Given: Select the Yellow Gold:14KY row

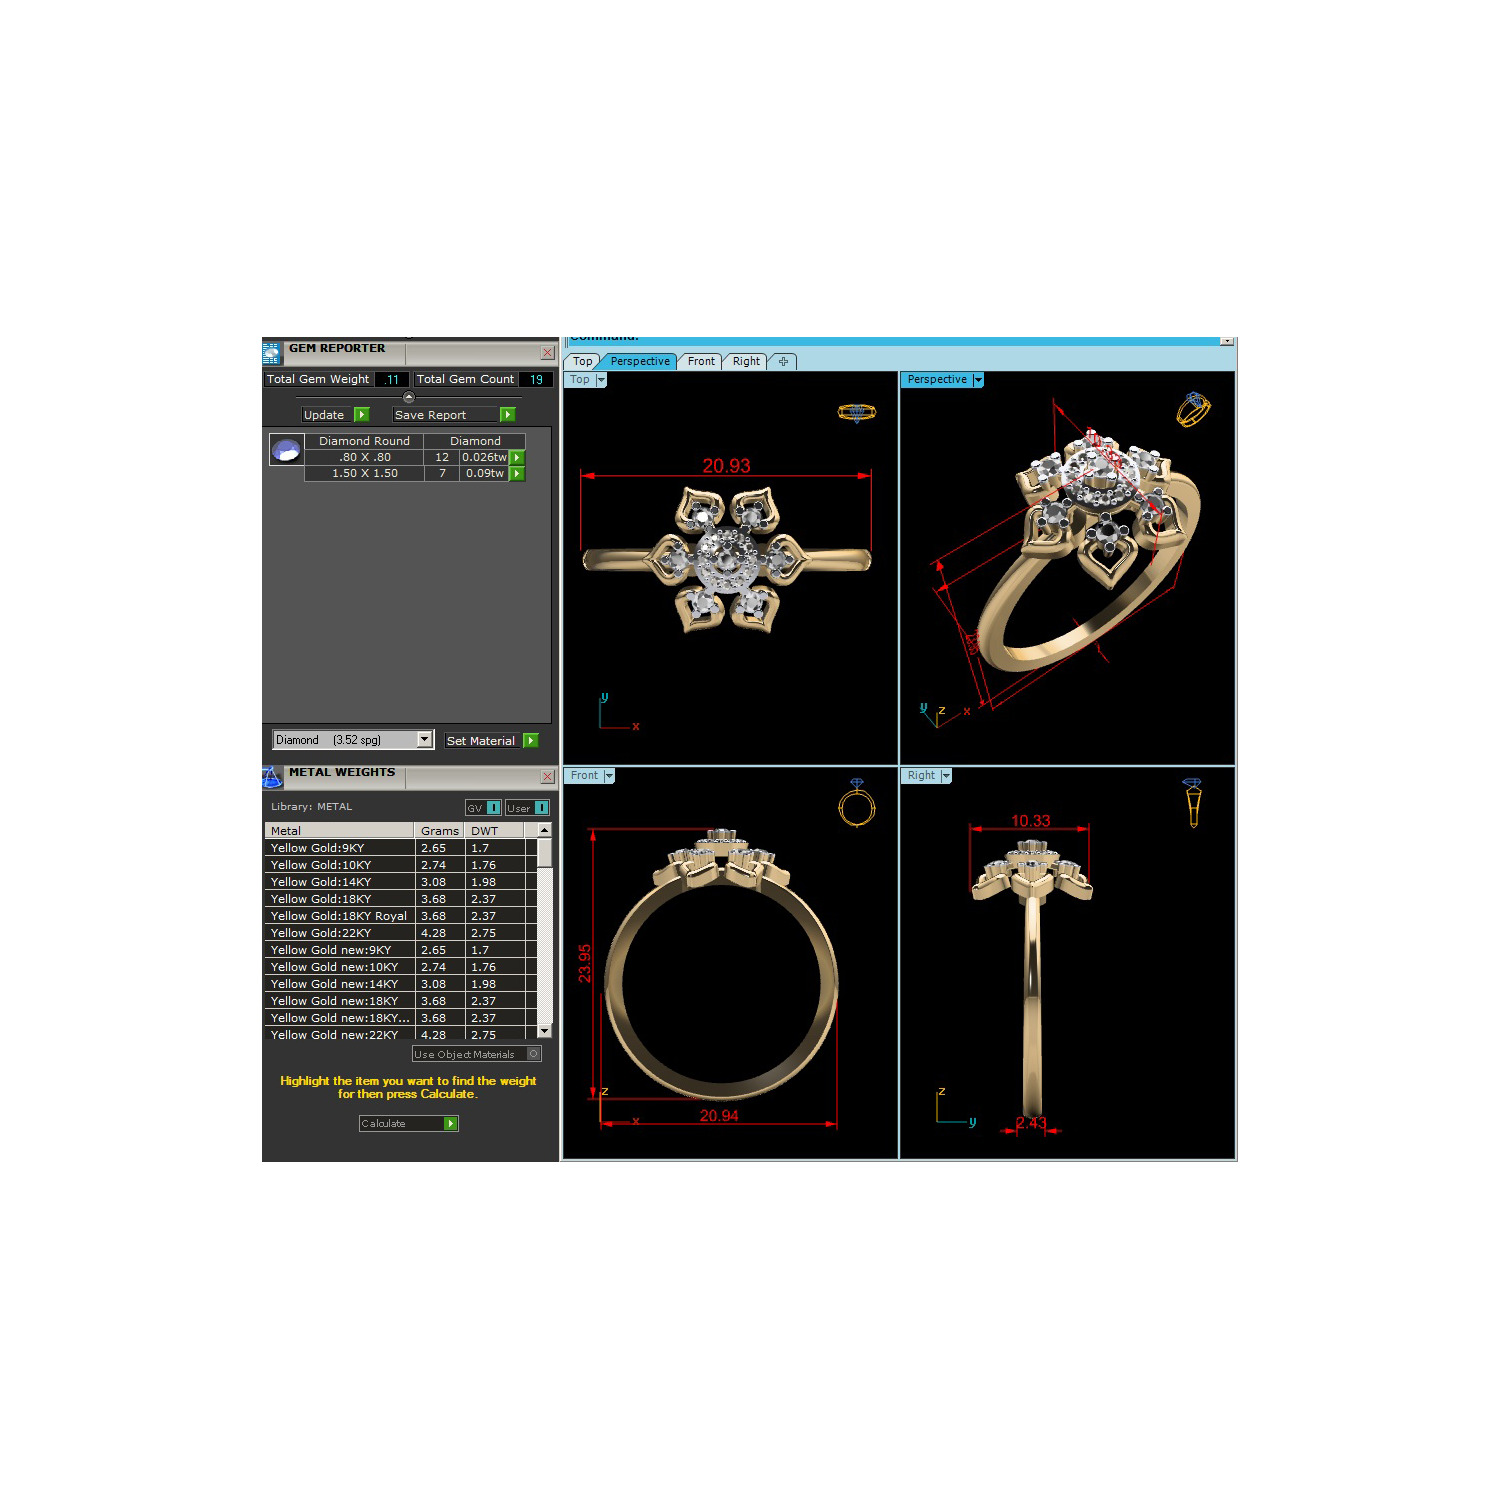Looking at the screenshot, I should pos(400,882).
